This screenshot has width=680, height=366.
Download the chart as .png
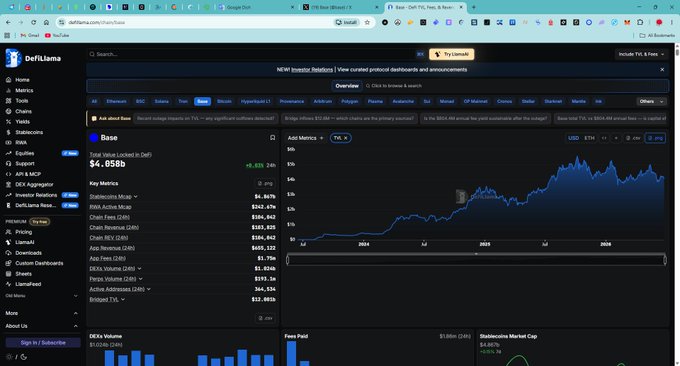coord(655,138)
